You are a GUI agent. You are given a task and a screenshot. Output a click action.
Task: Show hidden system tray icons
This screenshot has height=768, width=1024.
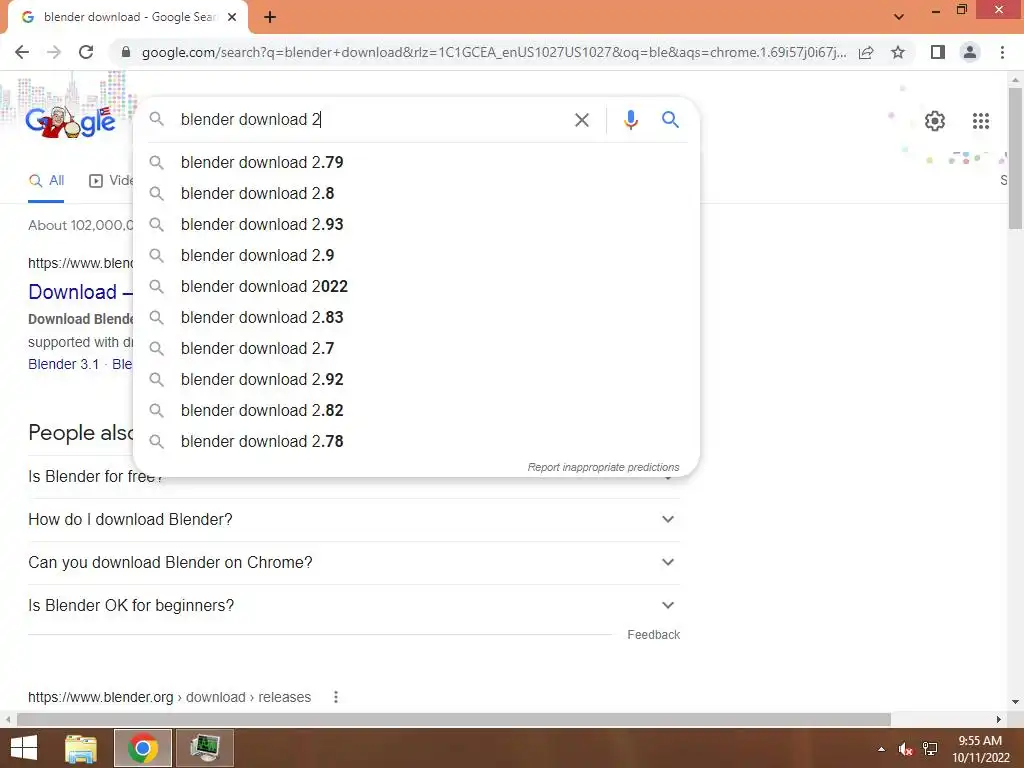coord(882,749)
